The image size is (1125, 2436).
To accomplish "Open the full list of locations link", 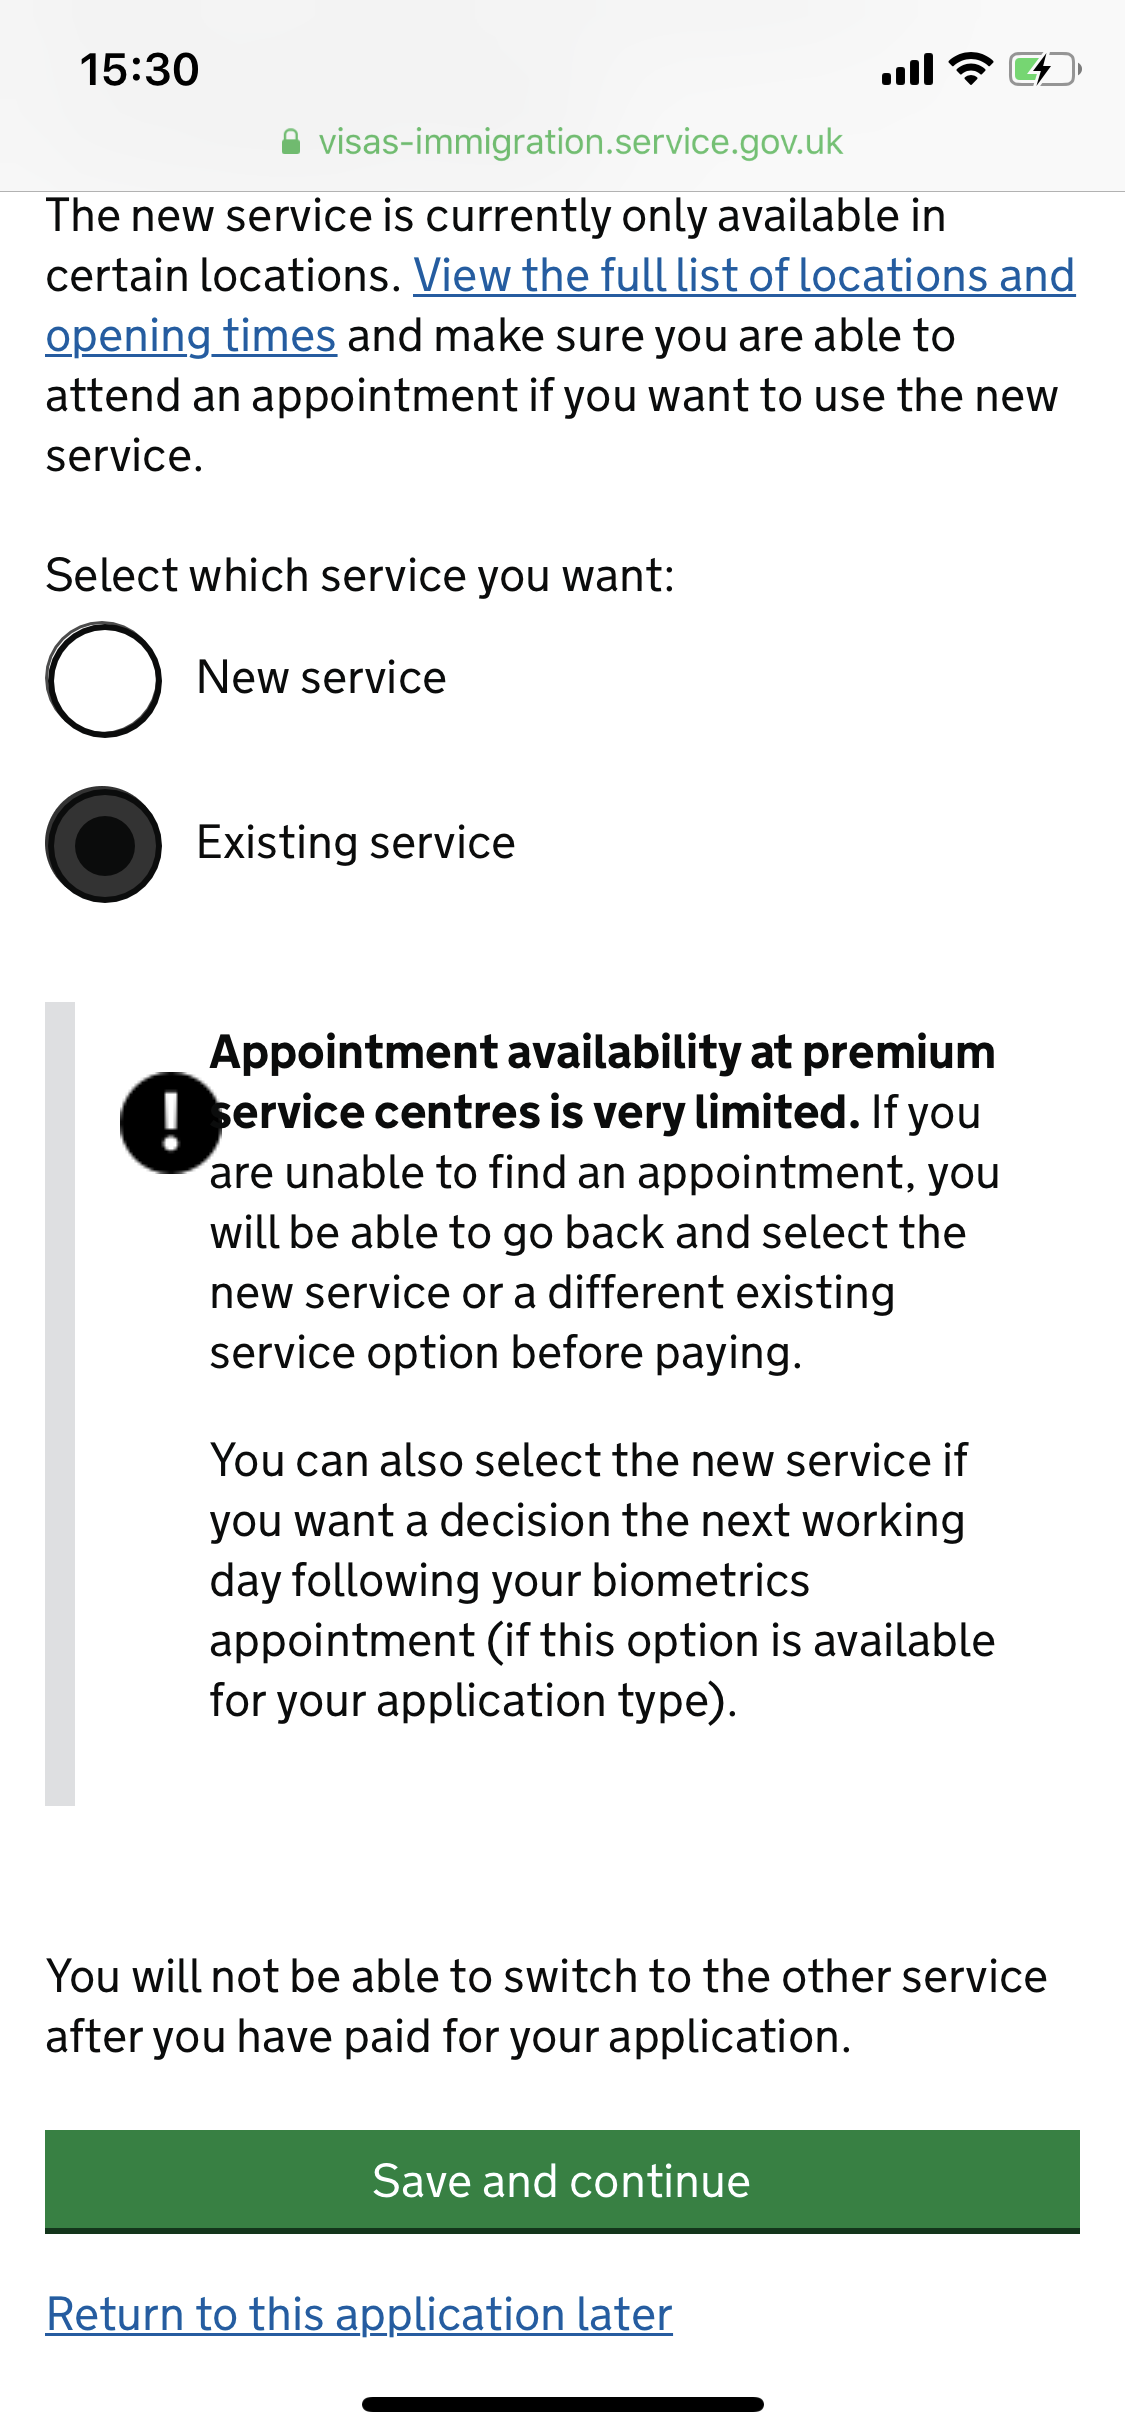I will [x=744, y=276].
